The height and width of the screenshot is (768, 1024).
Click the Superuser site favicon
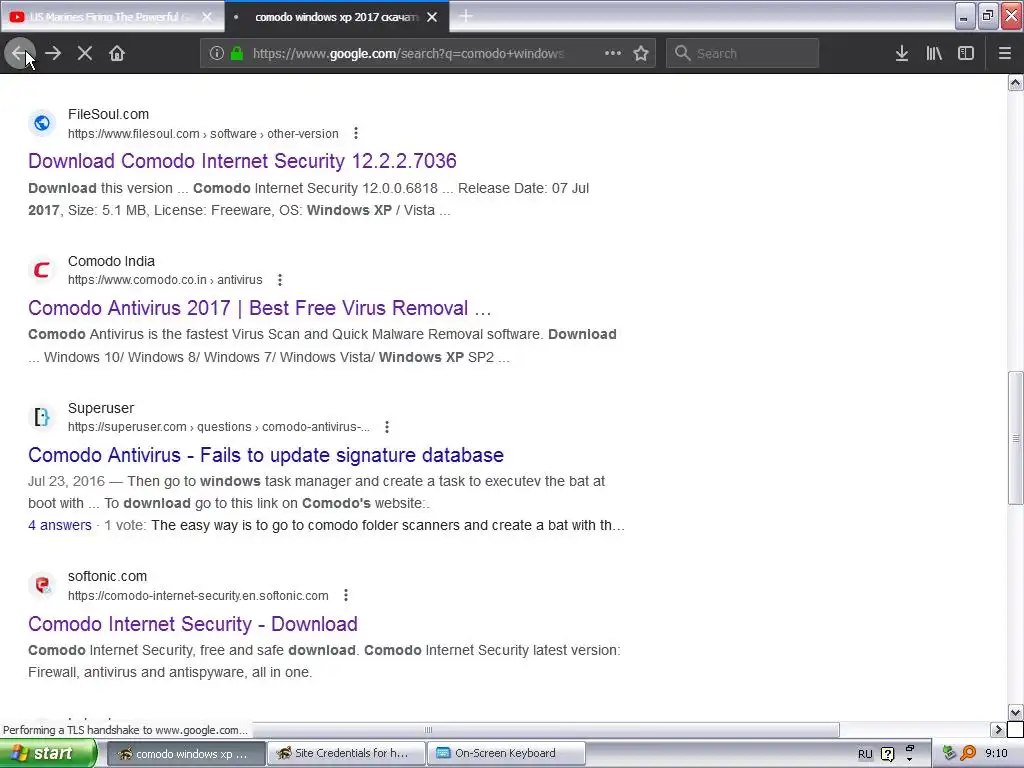click(42, 417)
